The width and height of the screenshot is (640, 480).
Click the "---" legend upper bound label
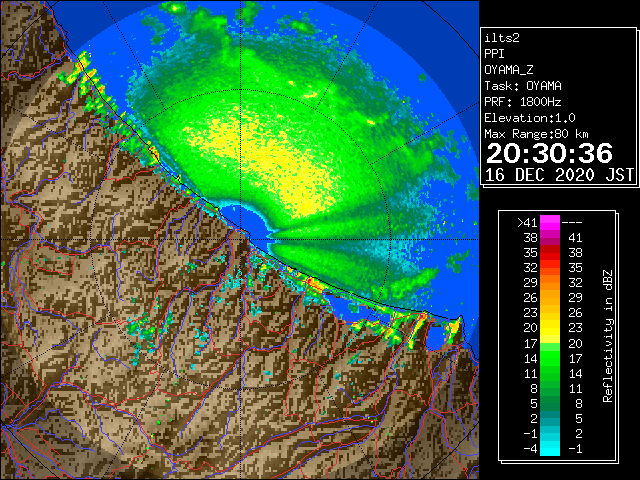[572, 223]
